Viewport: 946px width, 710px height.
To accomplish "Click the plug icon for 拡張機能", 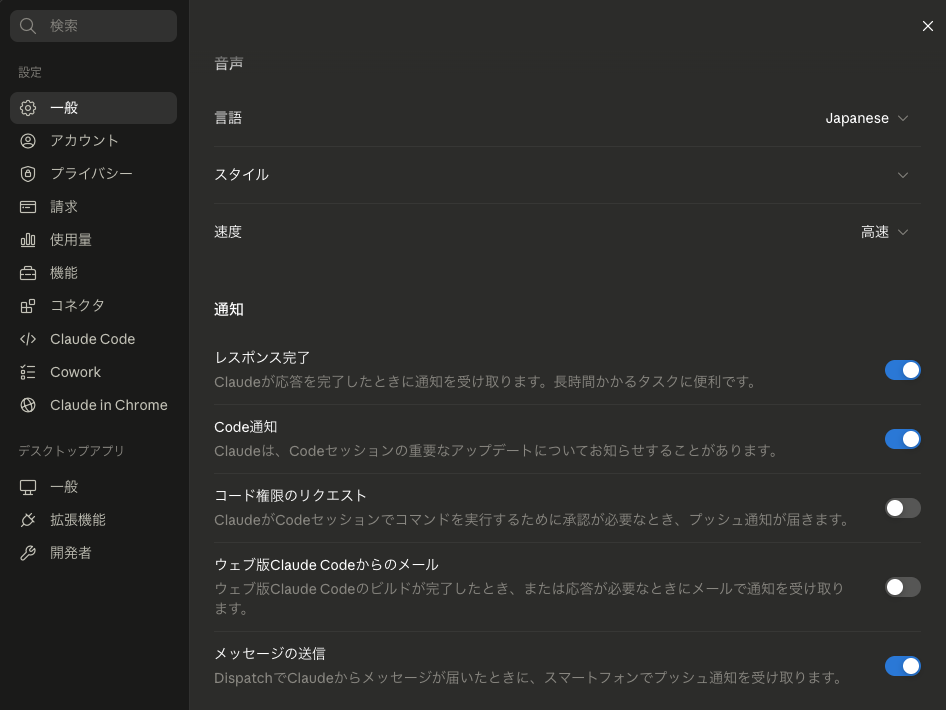I will [28, 520].
